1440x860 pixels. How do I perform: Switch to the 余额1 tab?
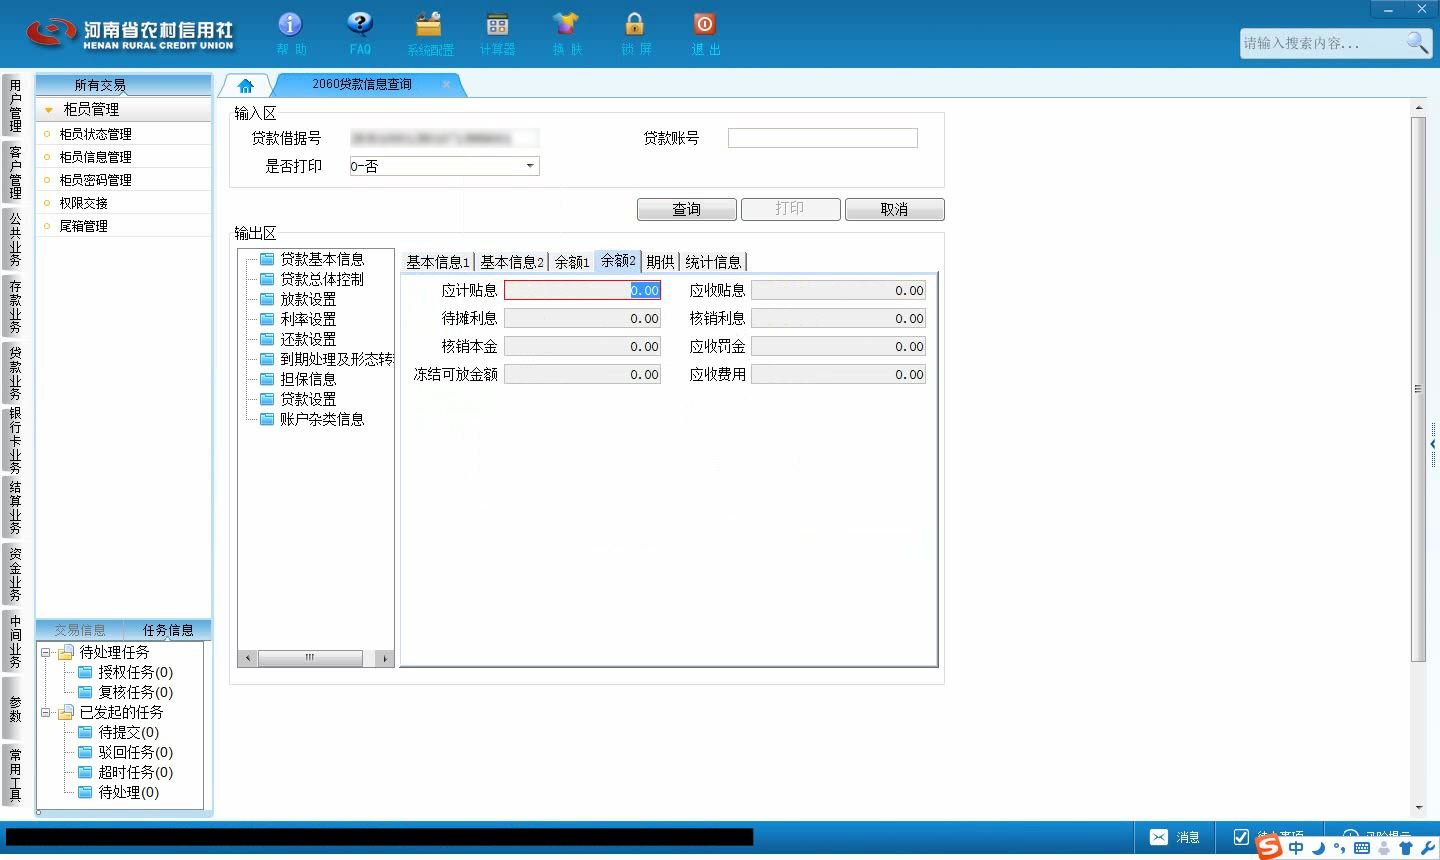pyautogui.click(x=571, y=262)
